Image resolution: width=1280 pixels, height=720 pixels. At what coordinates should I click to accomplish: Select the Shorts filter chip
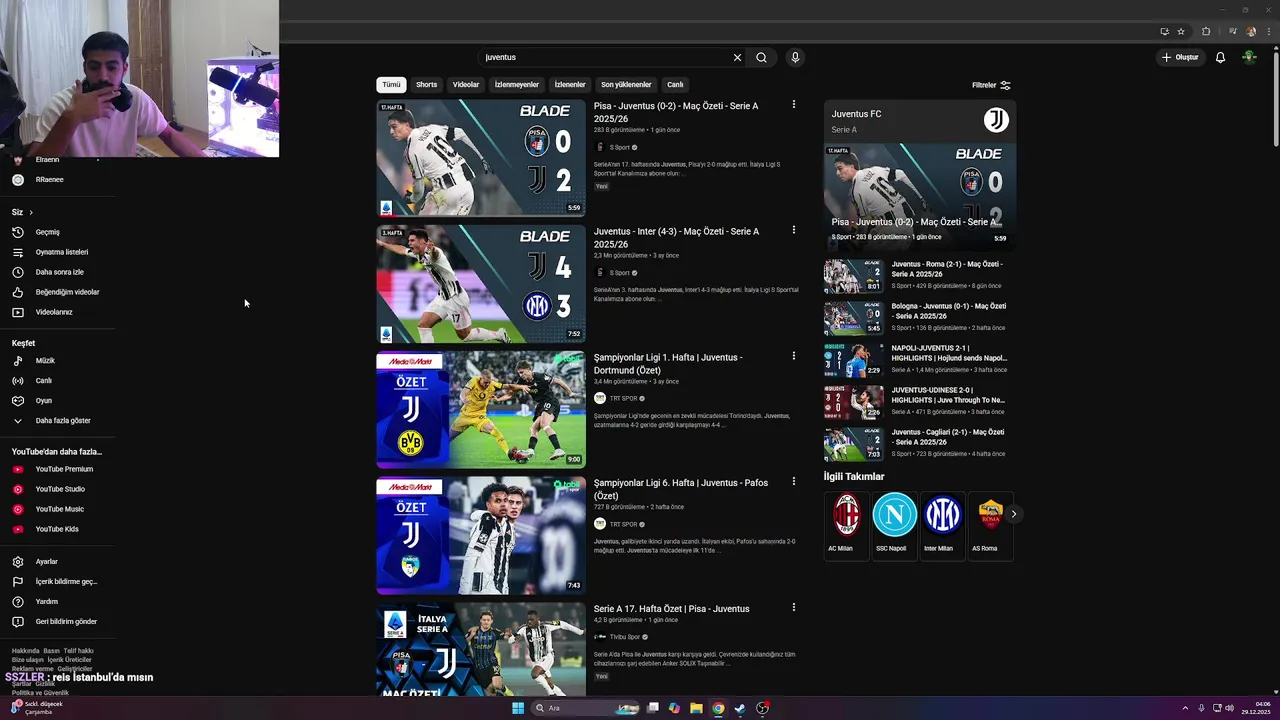coord(427,85)
